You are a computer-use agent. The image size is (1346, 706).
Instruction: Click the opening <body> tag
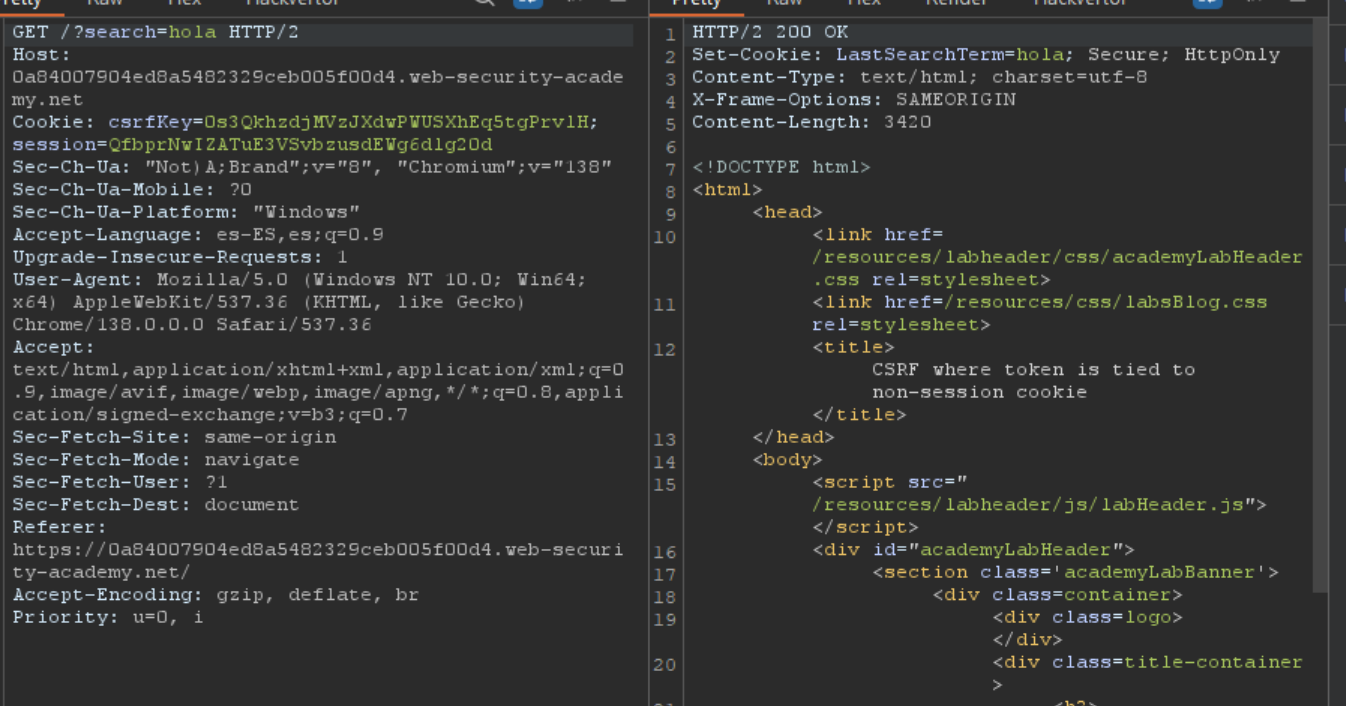click(x=788, y=460)
